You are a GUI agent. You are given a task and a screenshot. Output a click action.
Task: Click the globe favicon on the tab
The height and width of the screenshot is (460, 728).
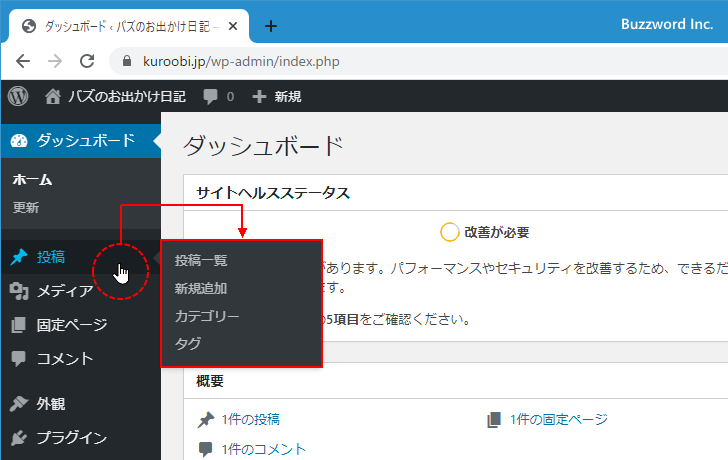[x=29, y=26]
